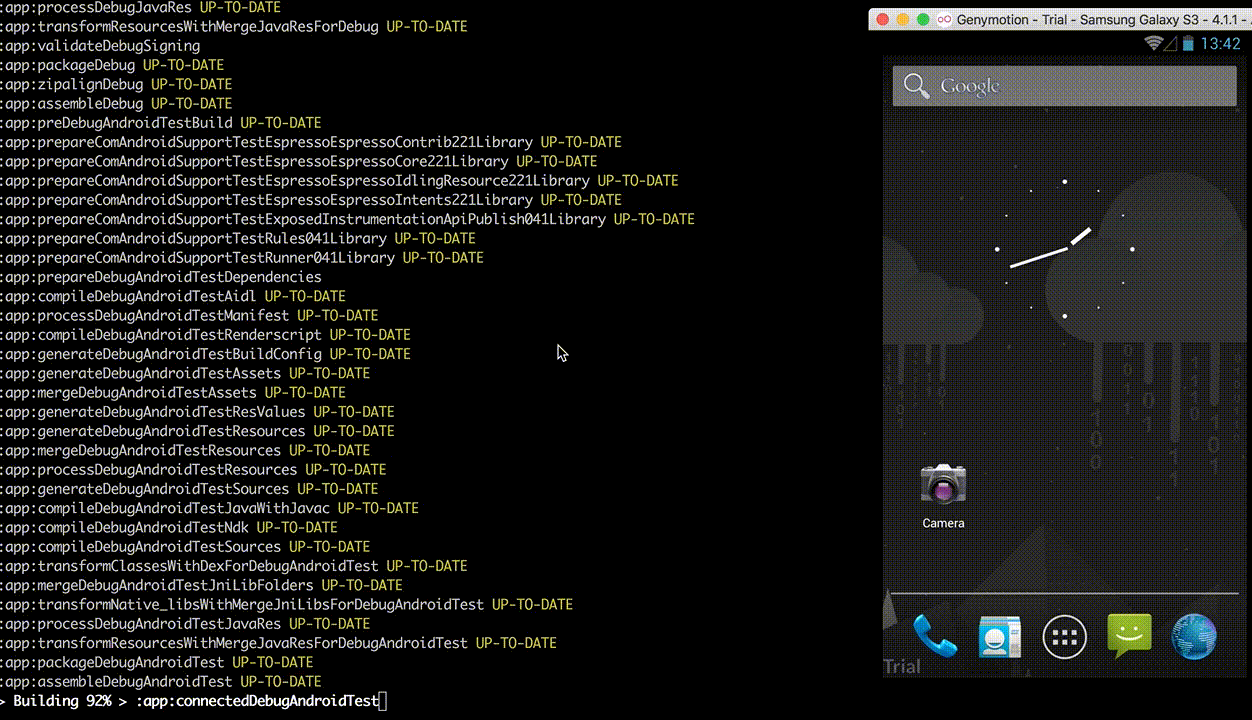The width and height of the screenshot is (1252, 720).
Task: Click the :app:zipalignDebug line
Action: click(x=116, y=84)
